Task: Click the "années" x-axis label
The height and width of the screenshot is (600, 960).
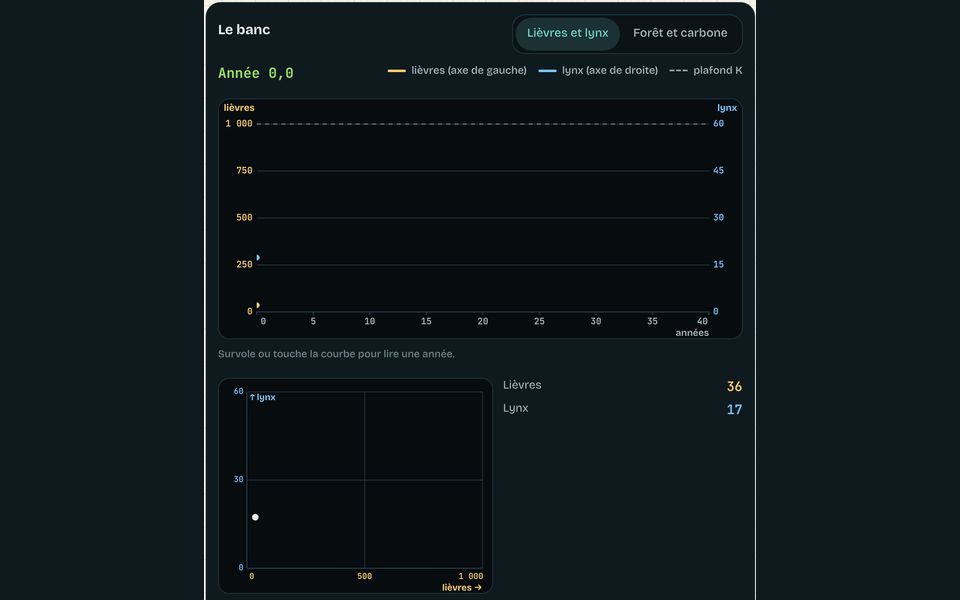Action: (692, 333)
